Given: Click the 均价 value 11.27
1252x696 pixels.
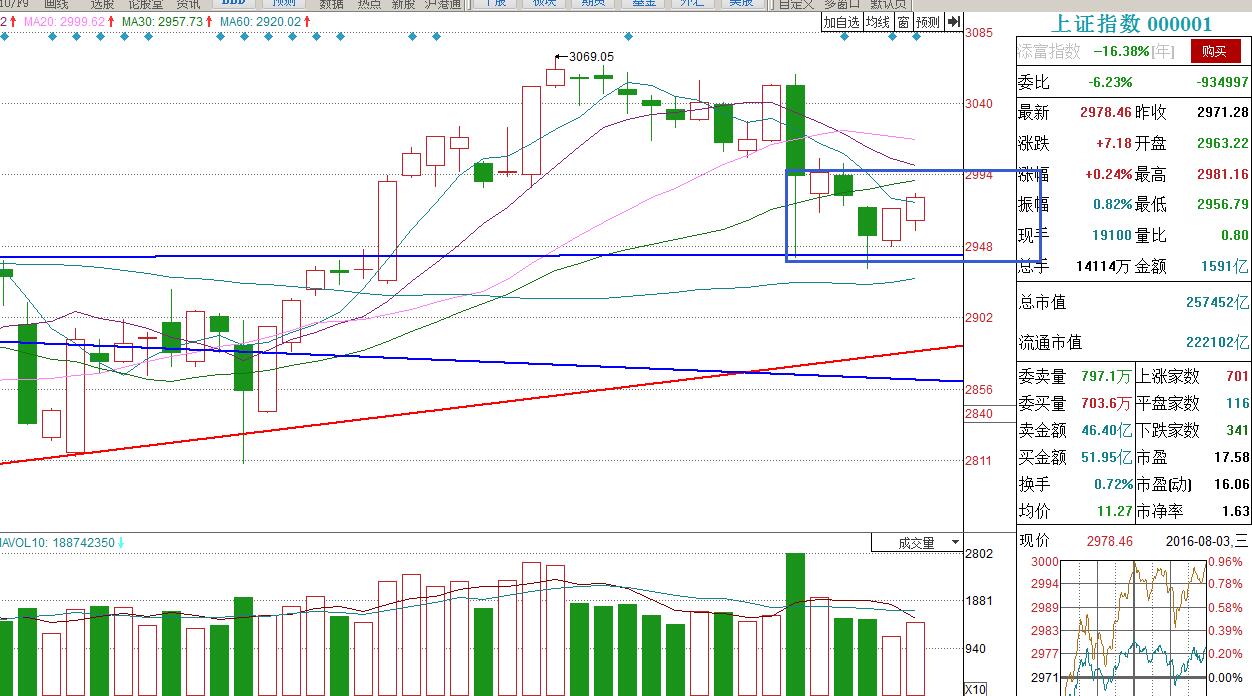Looking at the screenshot, I should pyautogui.click(x=1116, y=512).
